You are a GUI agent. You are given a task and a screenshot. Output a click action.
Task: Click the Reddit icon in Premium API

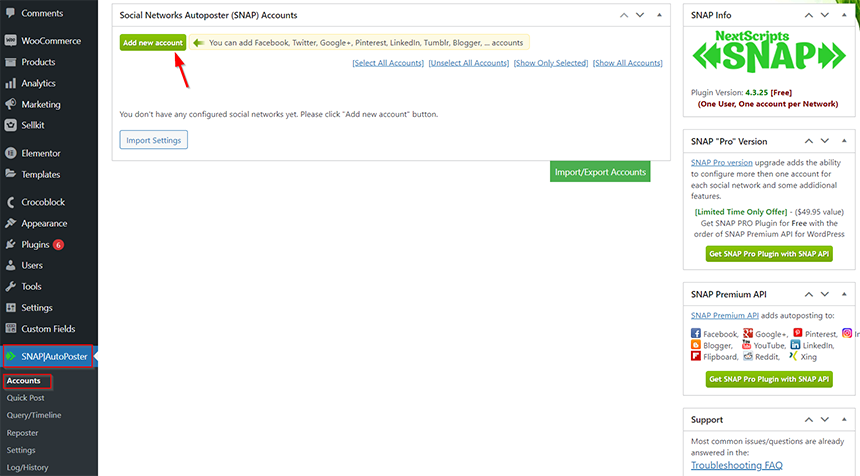pyautogui.click(x=748, y=356)
